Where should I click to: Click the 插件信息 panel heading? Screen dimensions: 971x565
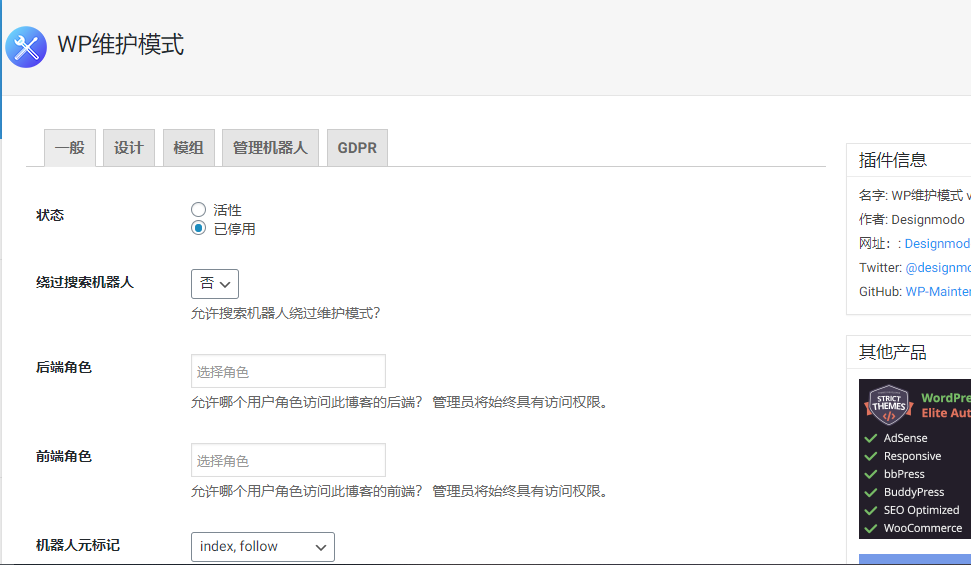pyautogui.click(x=892, y=160)
